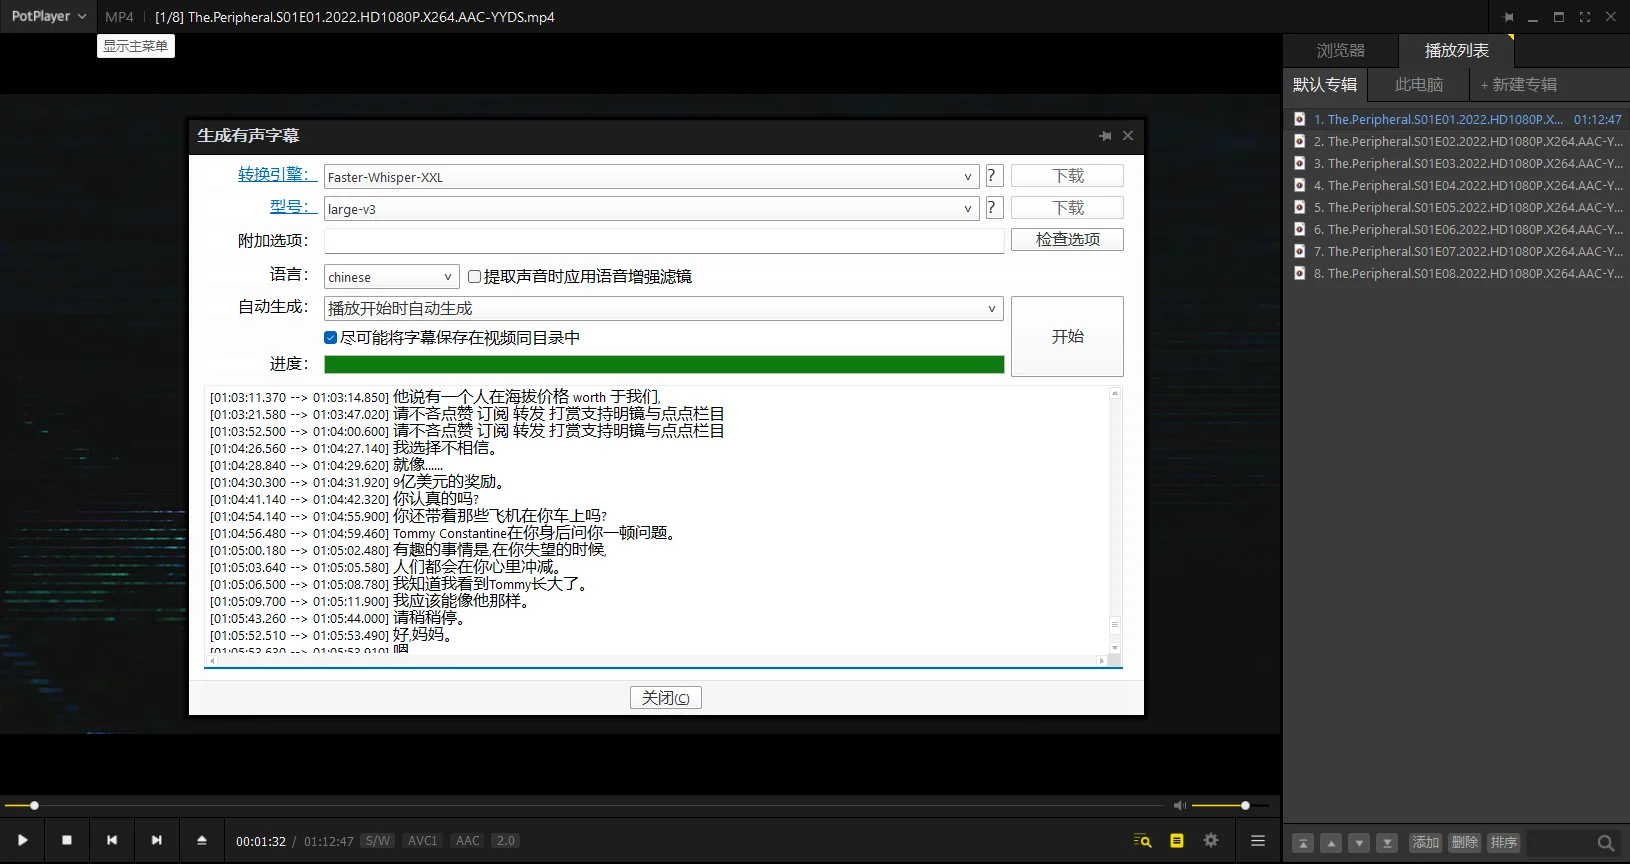The width and height of the screenshot is (1630, 864).
Task: Click the Stop playback button
Action: (67, 841)
